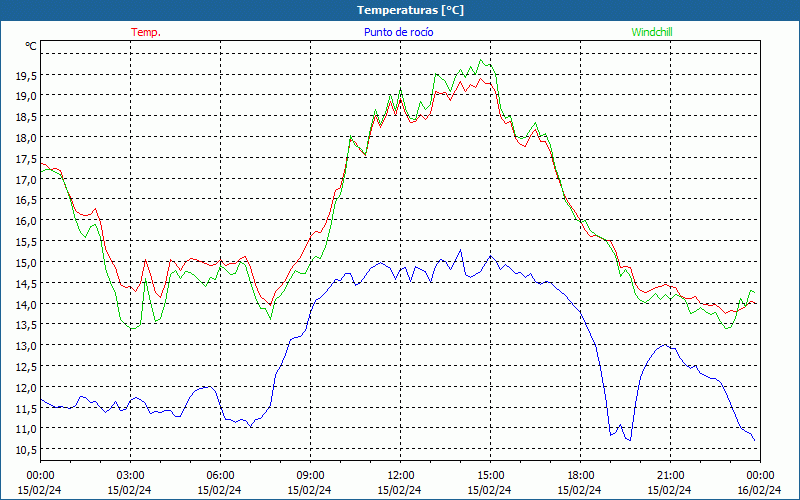This screenshot has height=500, width=800.
Task: Click the 17,5 y-axis value
Action: point(26,159)
